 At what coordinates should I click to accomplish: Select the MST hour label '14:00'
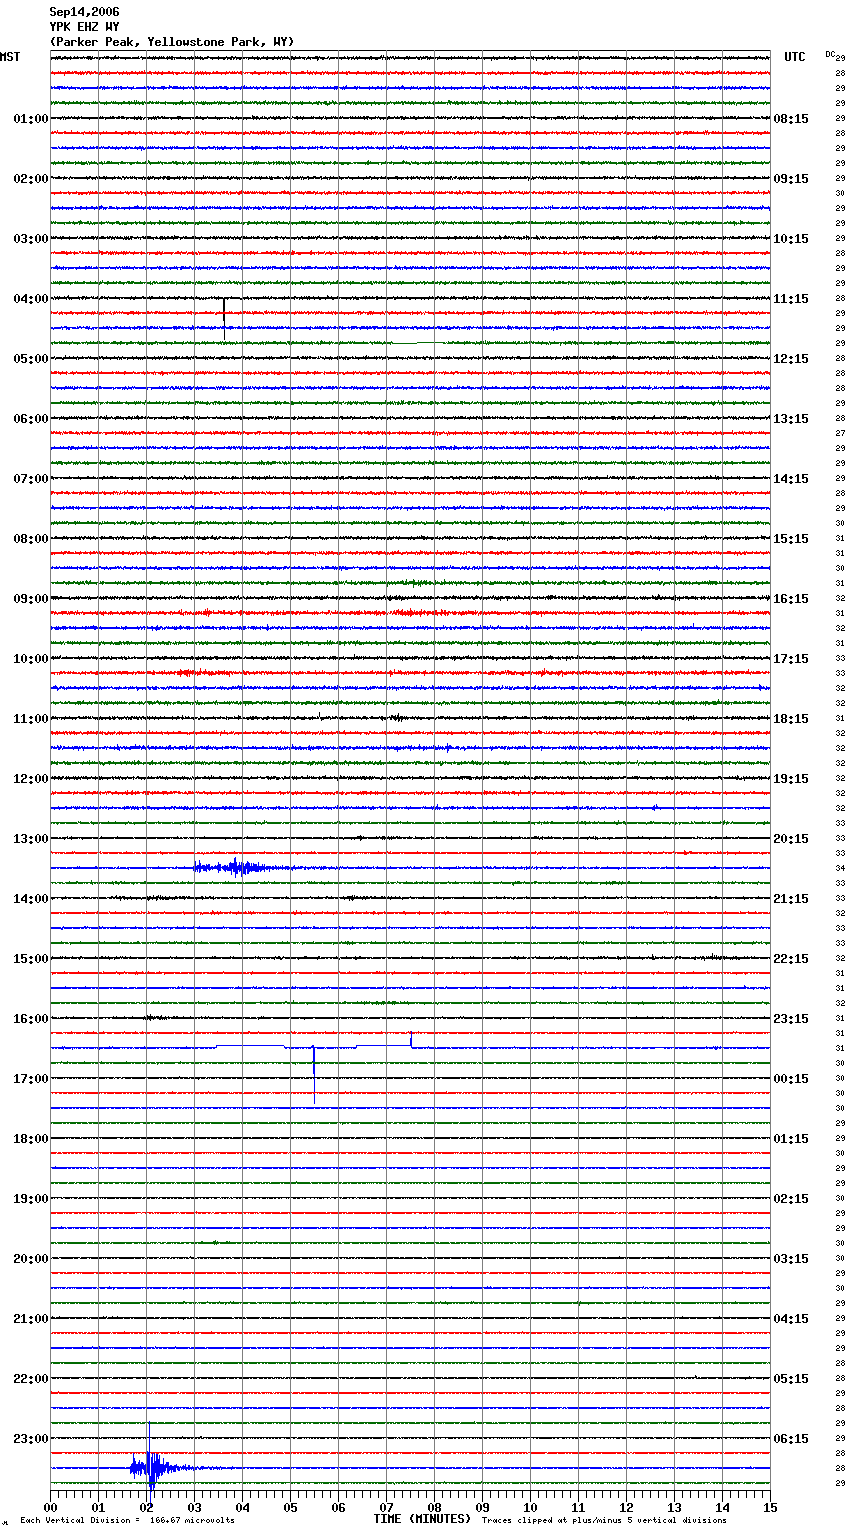31,899
